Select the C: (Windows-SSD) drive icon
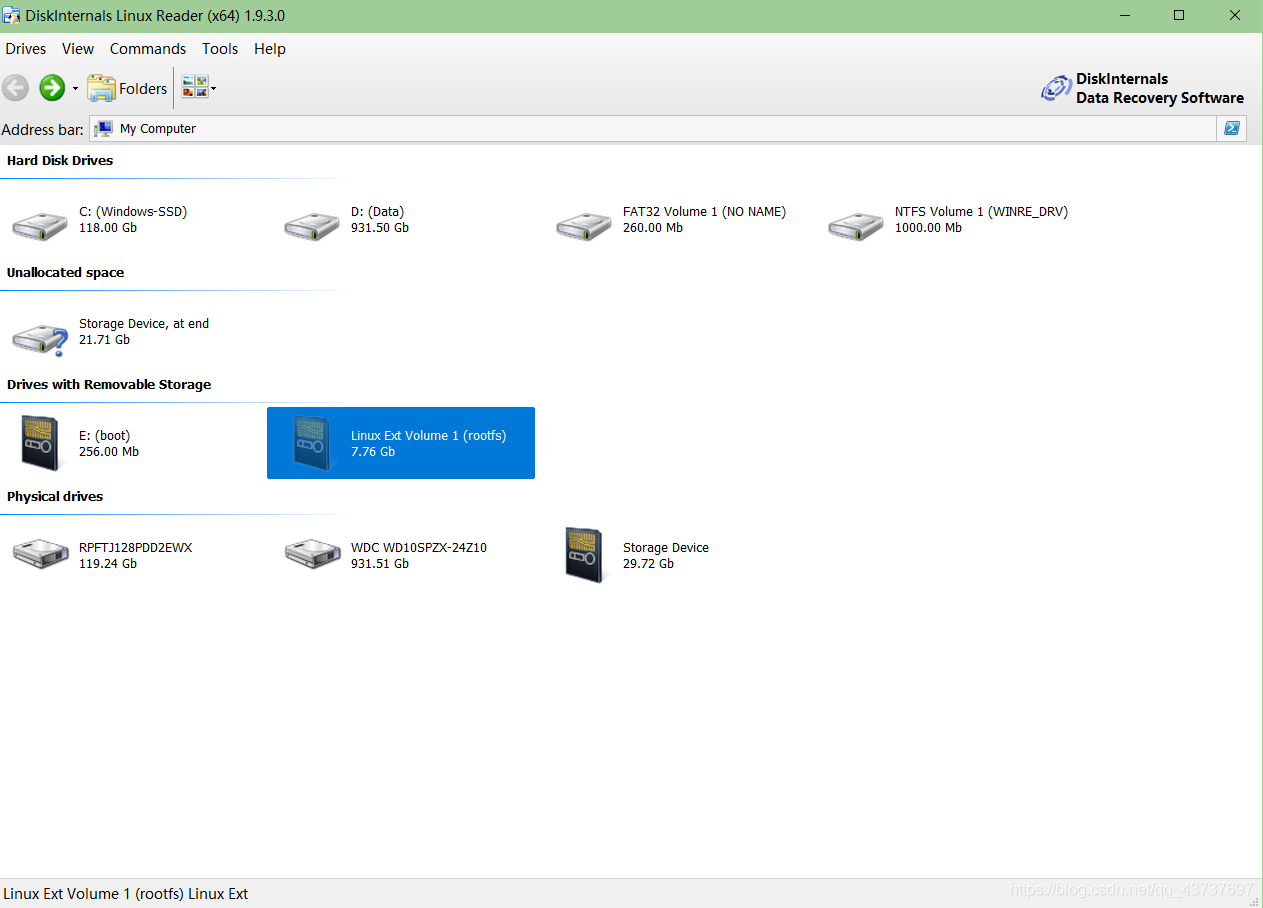 click(x=40, y=224)
